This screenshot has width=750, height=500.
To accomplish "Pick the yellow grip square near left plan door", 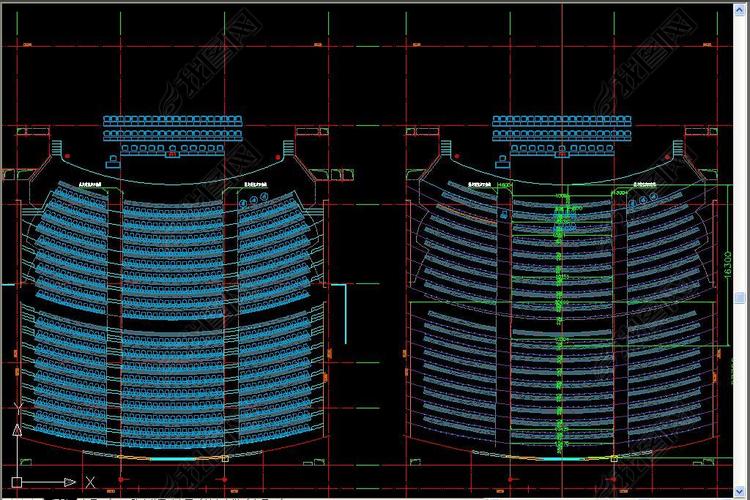I will 224,459.
